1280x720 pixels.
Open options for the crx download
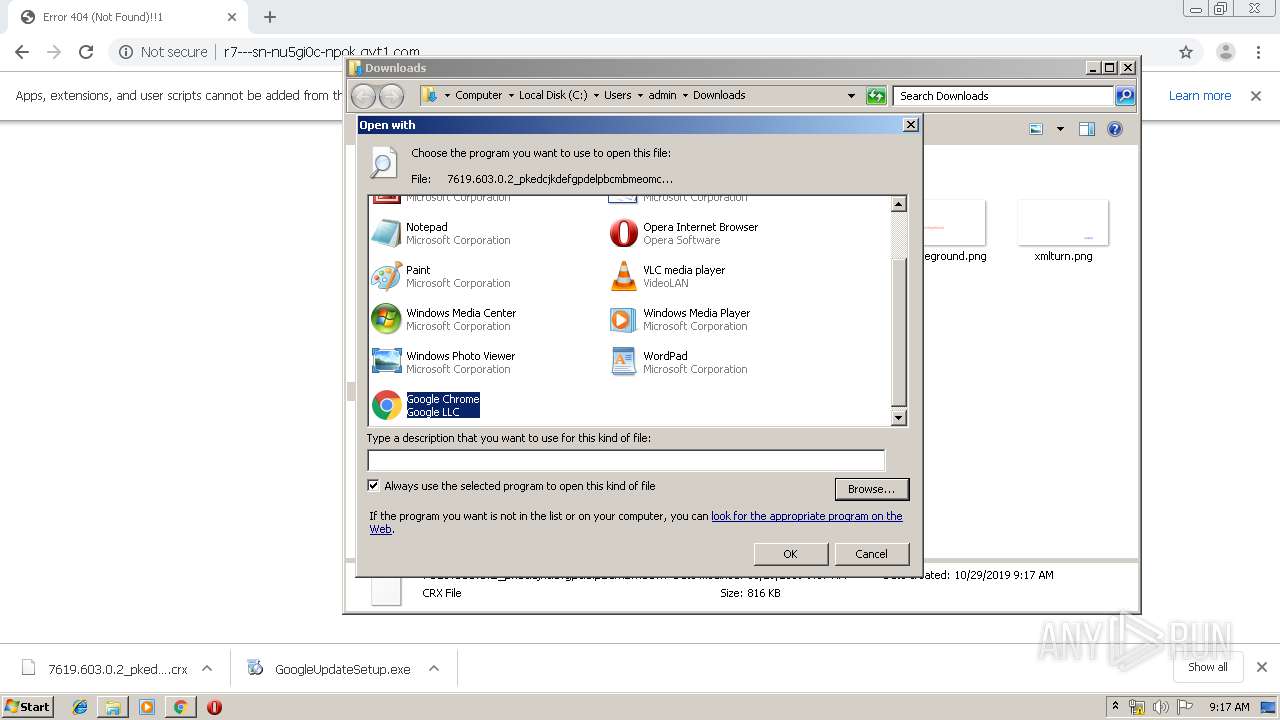(x=207, y=669)
